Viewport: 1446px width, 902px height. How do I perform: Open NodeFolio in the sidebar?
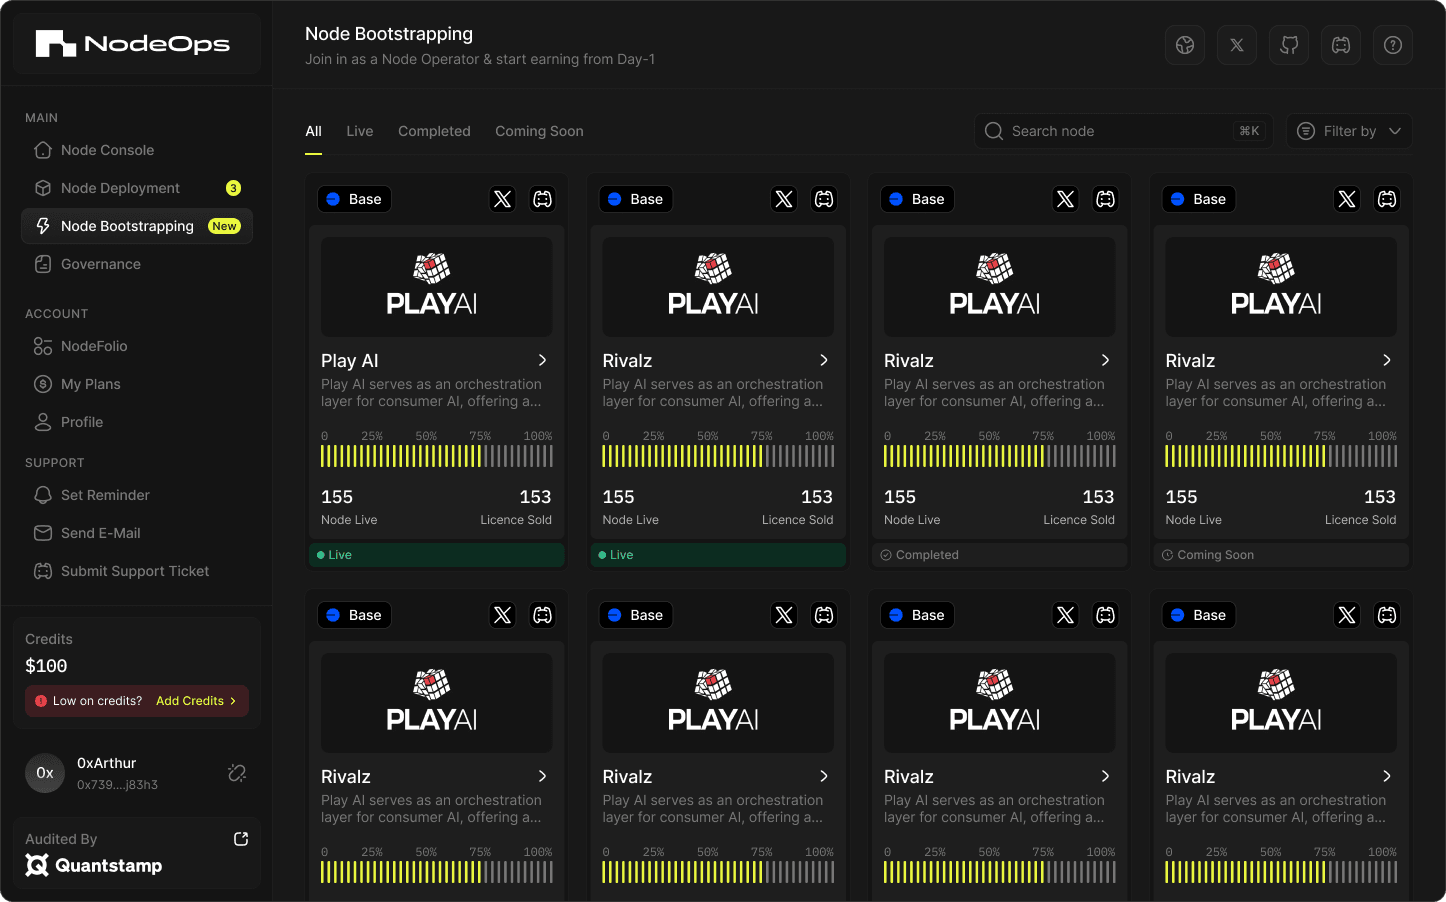(137, 346)
